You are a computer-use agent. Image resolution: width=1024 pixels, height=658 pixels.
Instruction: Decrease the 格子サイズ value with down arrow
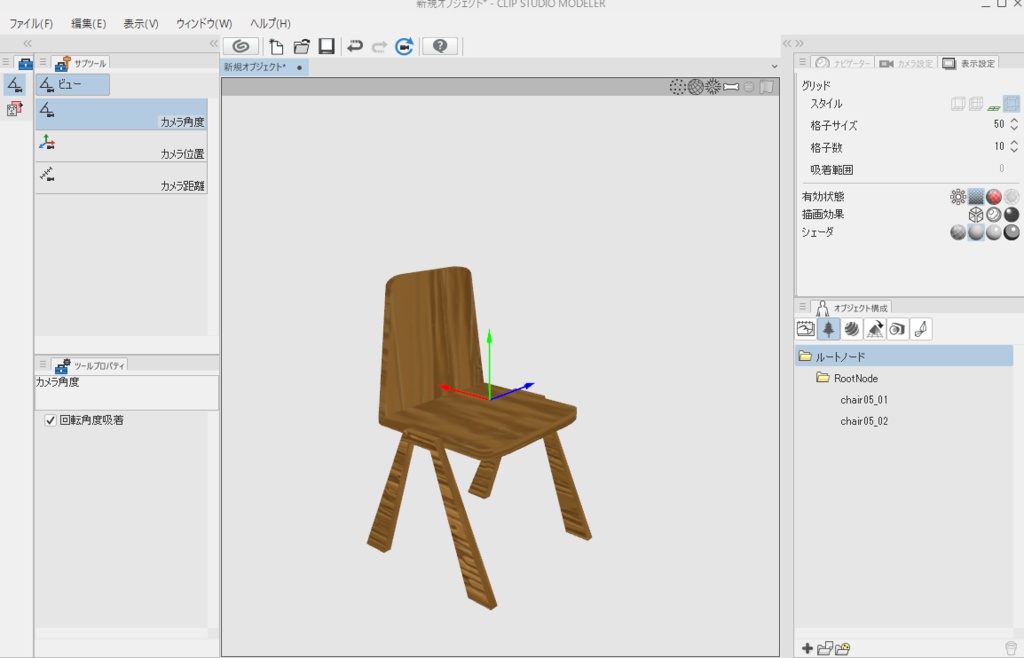pyautogui.click(x=1014, y=129)
